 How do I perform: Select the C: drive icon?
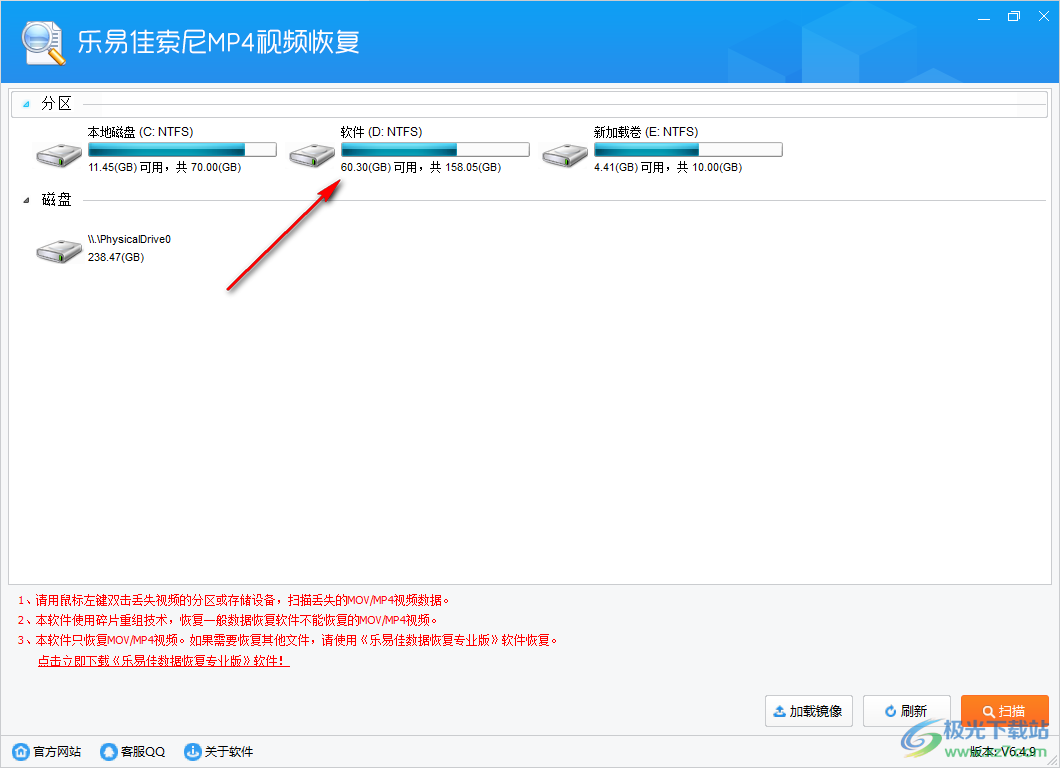click(x=59, y=155)
